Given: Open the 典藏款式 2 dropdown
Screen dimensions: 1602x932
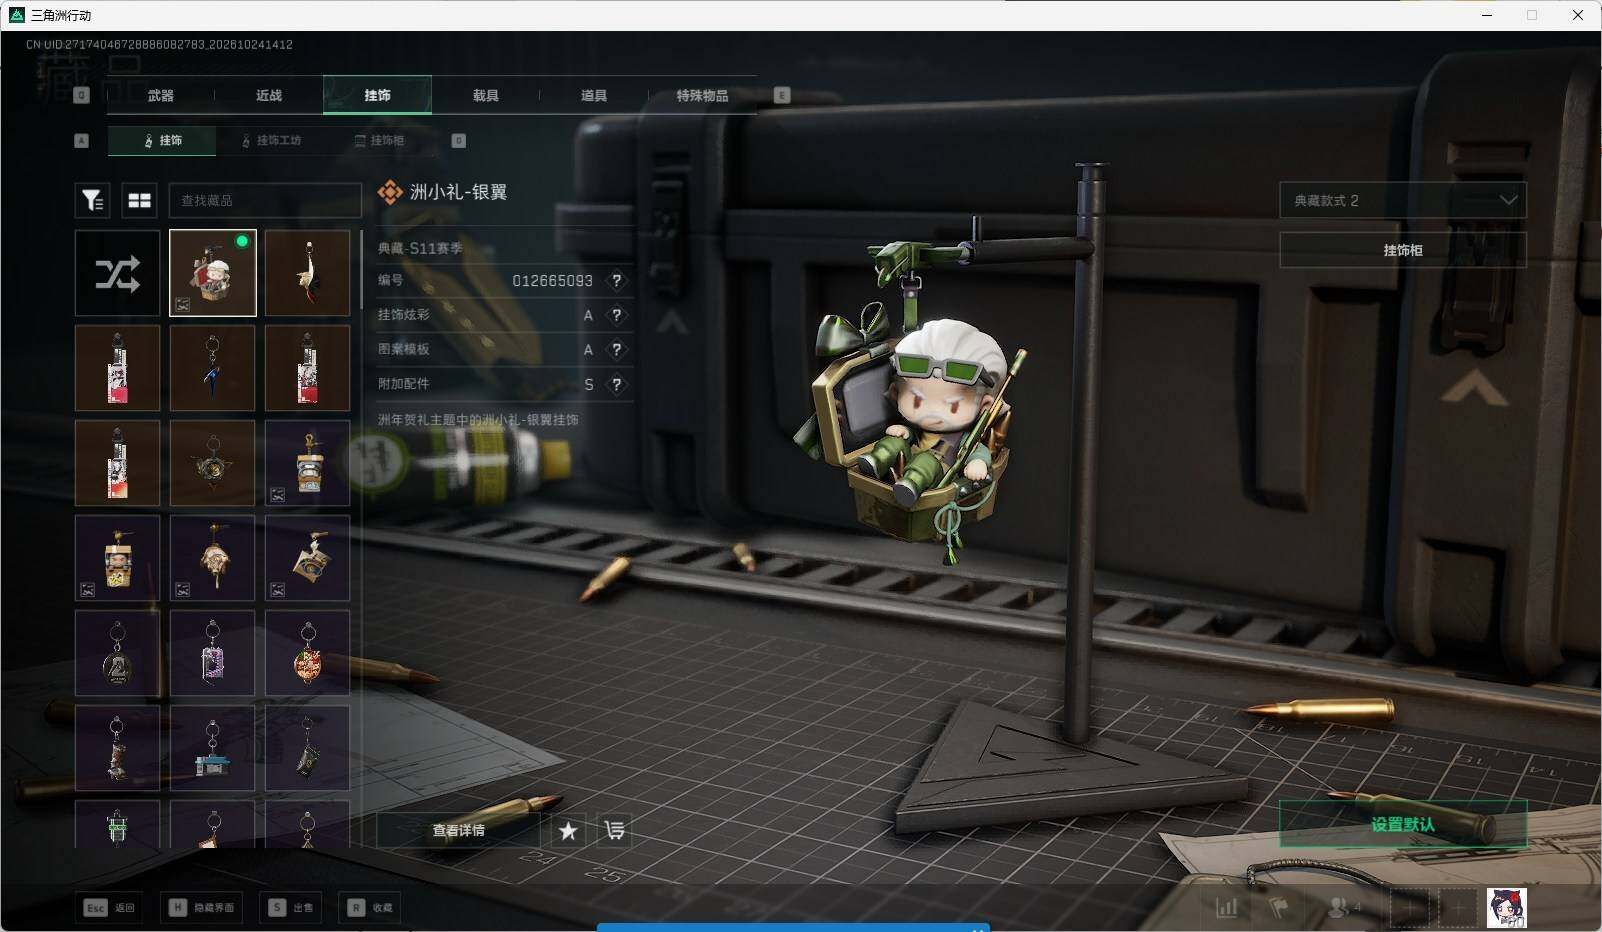Looking at the screenshot, I should 1403,200.
